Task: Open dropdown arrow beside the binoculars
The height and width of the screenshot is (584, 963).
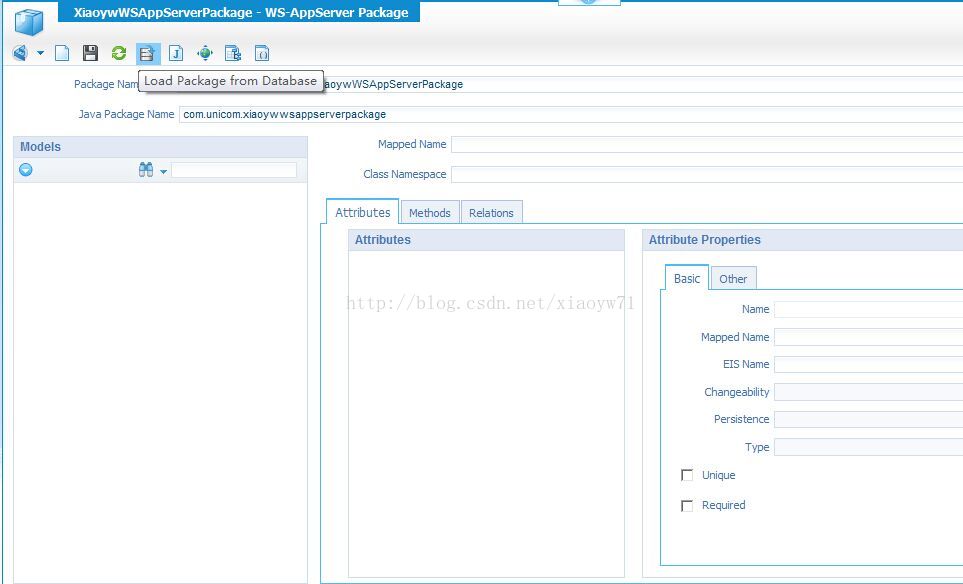Action: pos(163,171)
